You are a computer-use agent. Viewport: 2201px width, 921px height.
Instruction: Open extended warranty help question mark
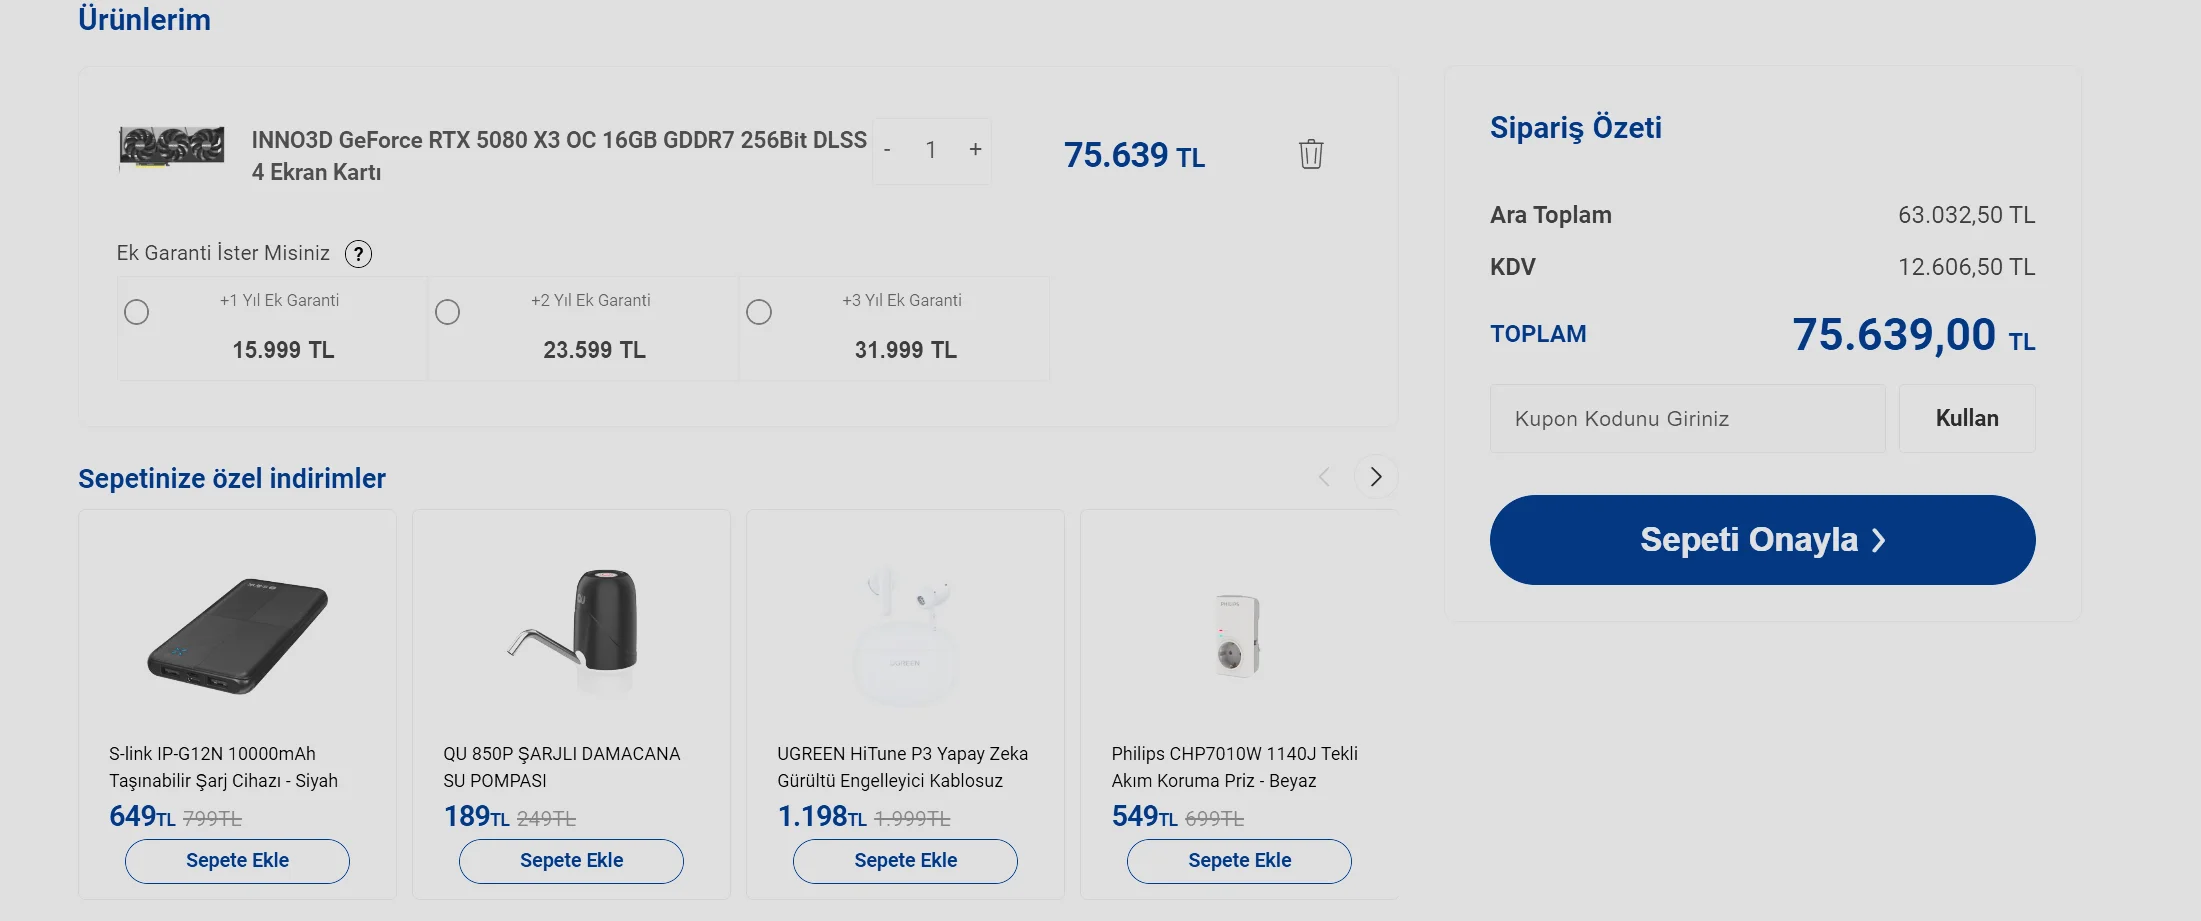pyautogui.click(x=358, y=254)
